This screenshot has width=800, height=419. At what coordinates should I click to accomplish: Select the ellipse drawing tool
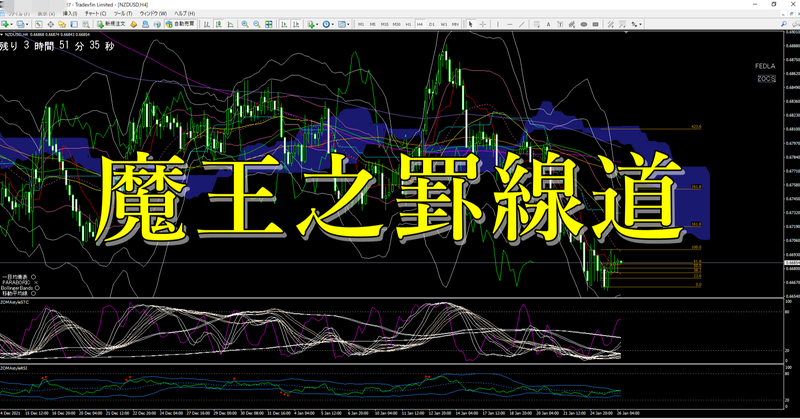584,24
